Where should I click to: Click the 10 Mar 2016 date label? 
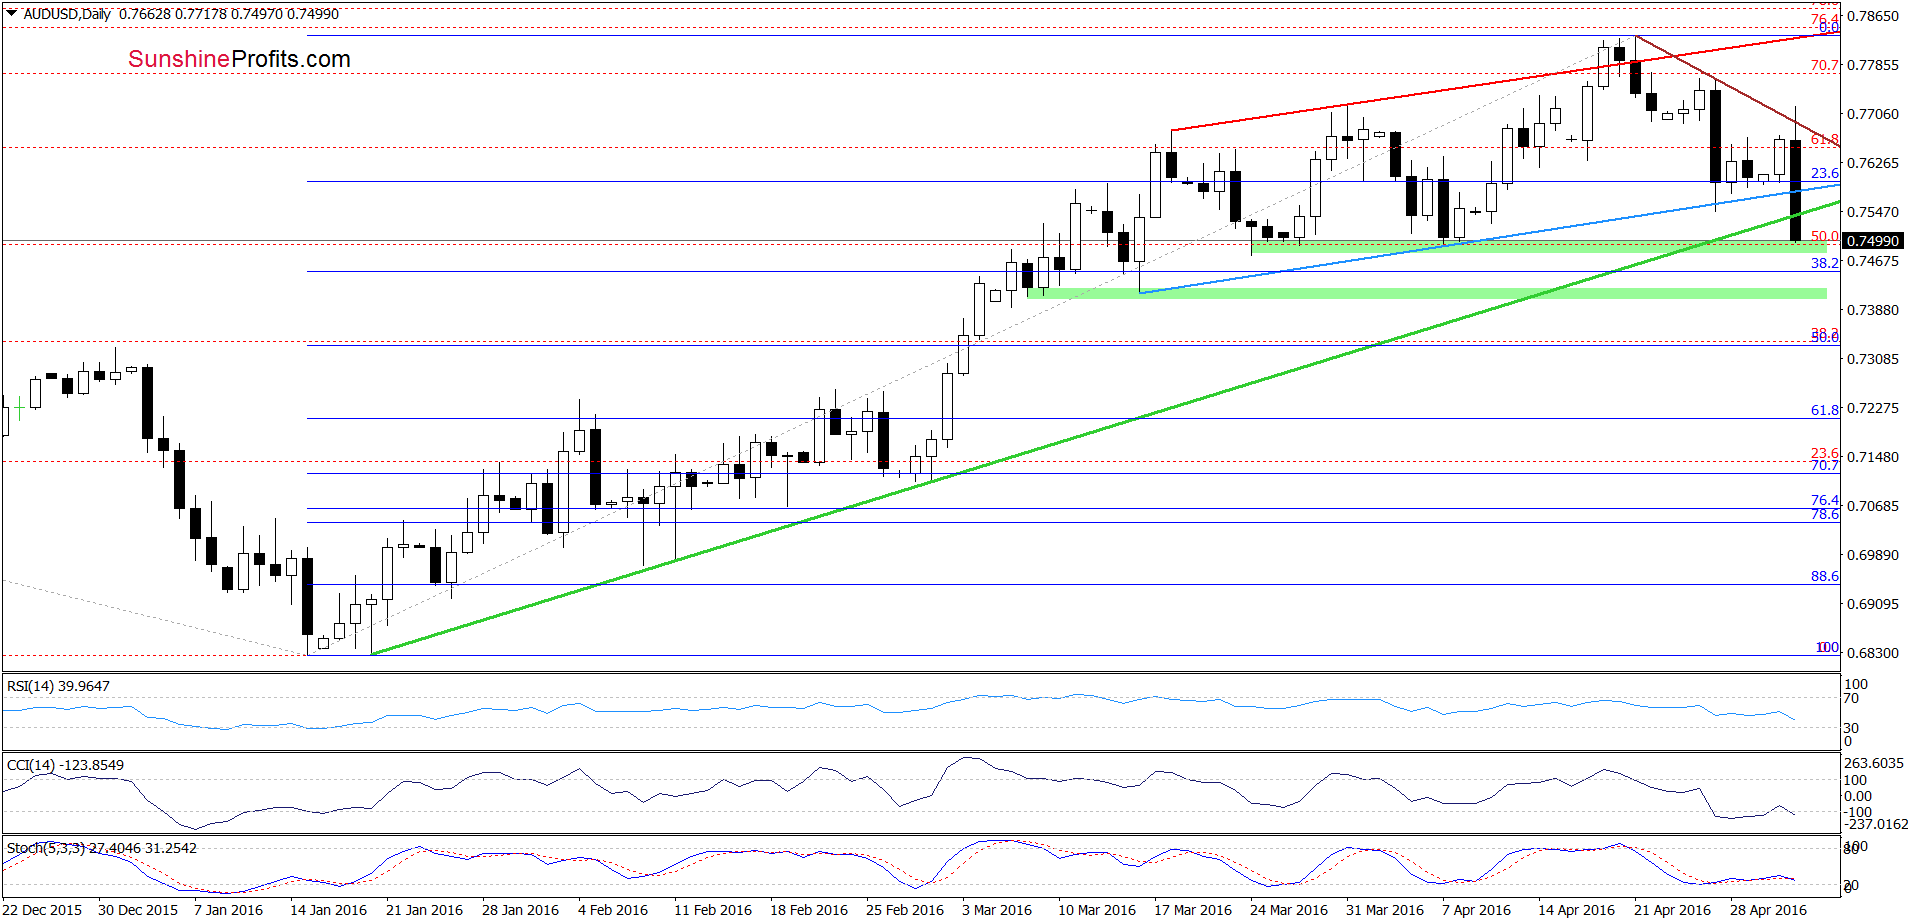coord(1097,910)
